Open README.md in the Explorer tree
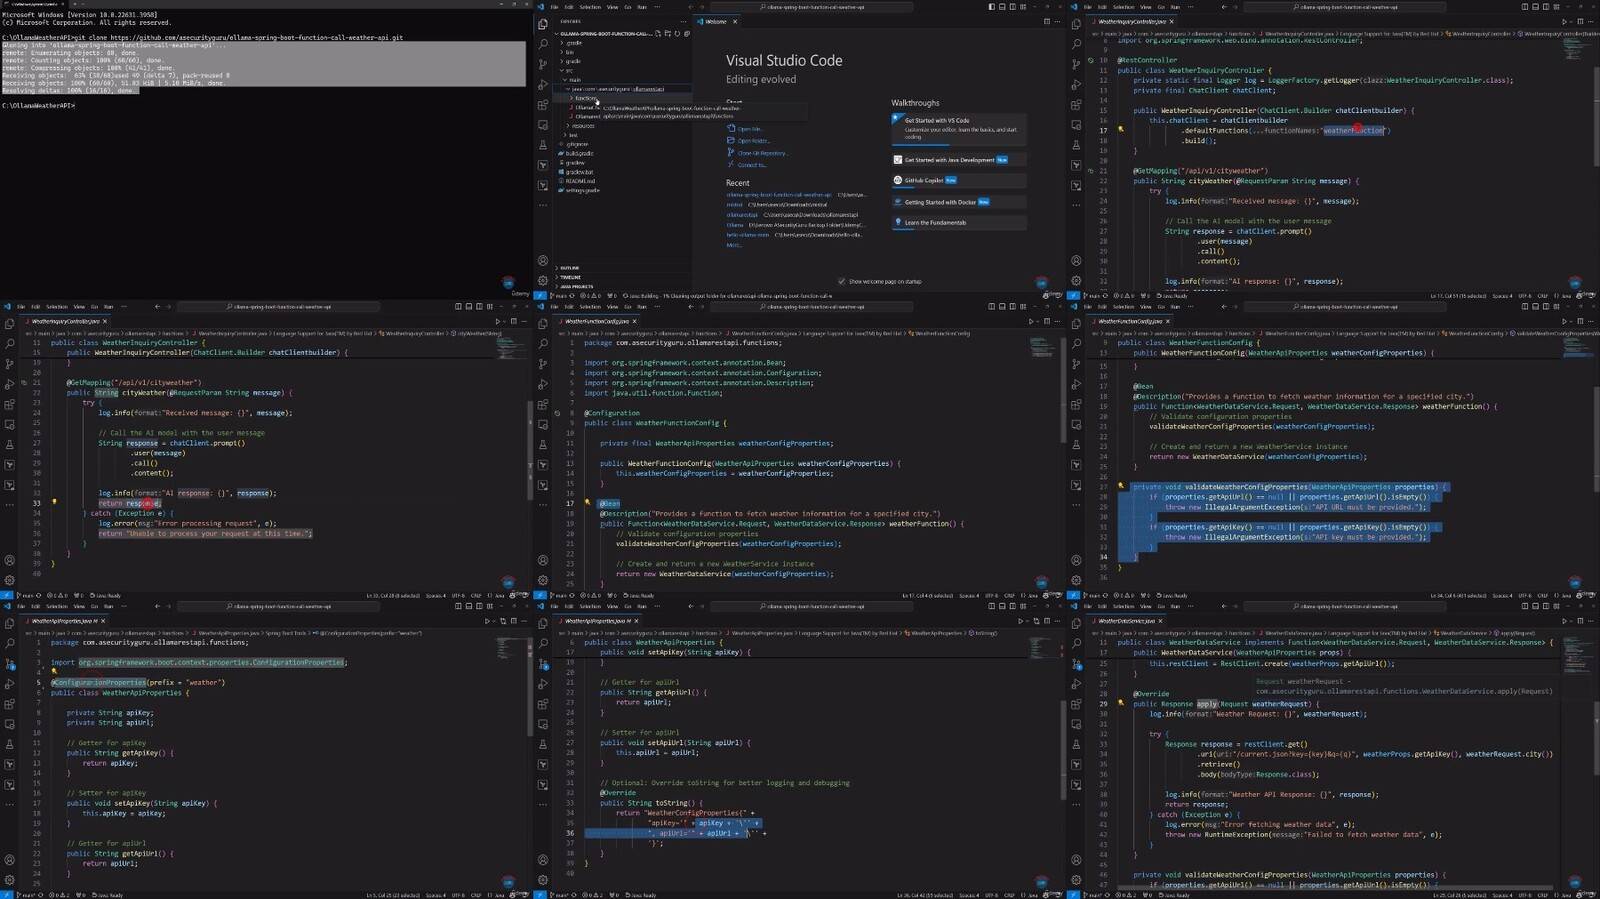Viewport: 1600px width, 899px height. (x=580, y=181)
